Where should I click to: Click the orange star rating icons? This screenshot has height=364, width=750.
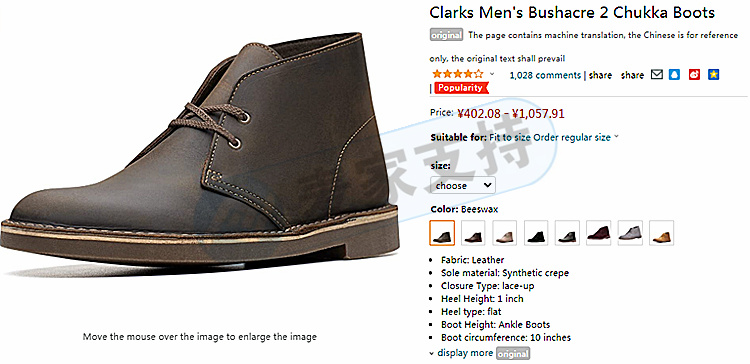458,74
